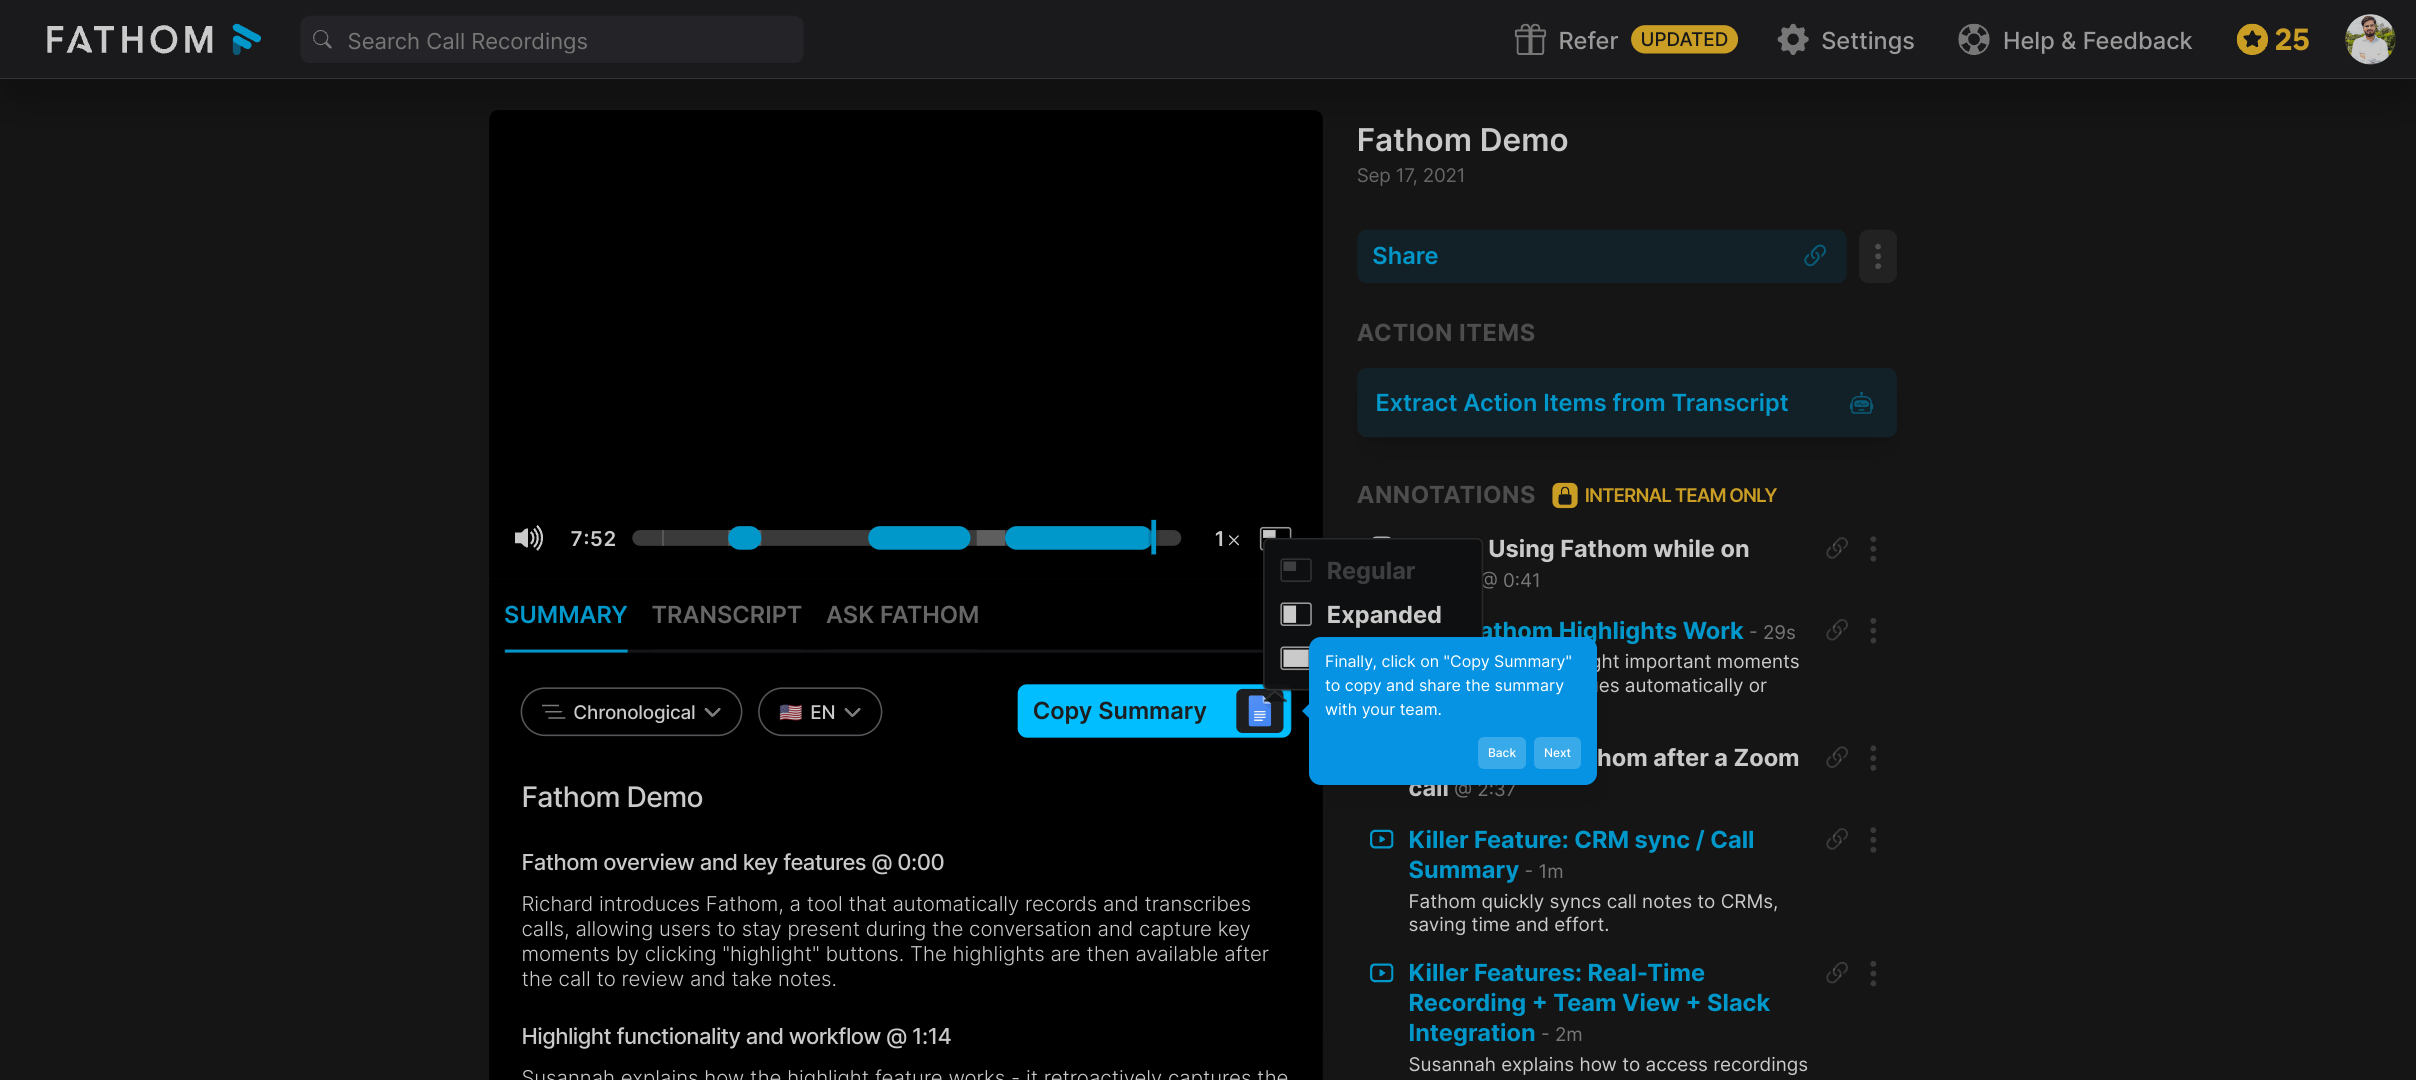Copy link for CRM sync / Call Summary annotation
Viewport: 2416px width, 1080px height.
click(1837, 839)
